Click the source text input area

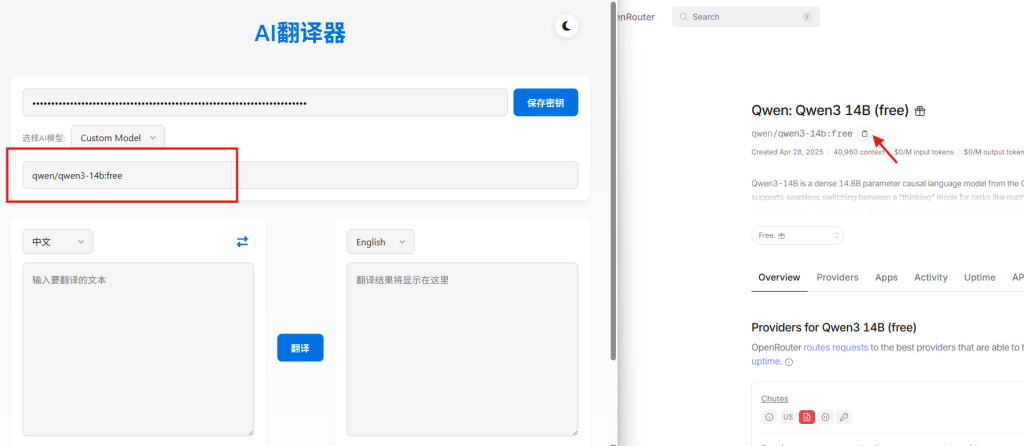[x=138, y=349]
